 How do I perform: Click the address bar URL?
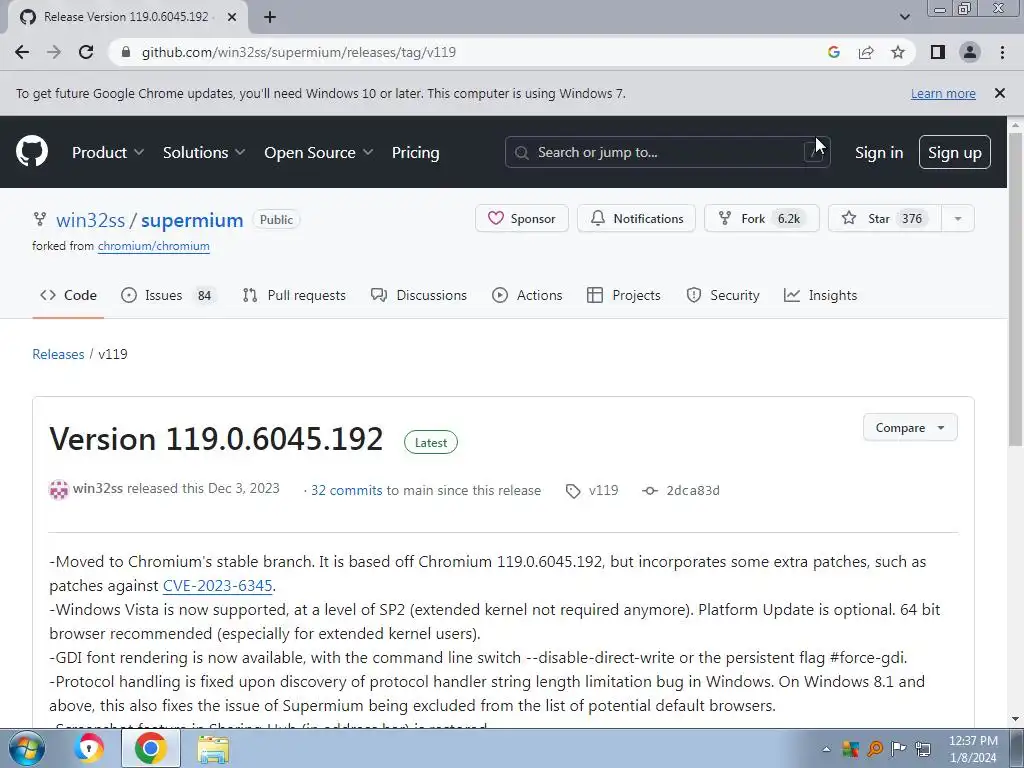pos(298,52)
